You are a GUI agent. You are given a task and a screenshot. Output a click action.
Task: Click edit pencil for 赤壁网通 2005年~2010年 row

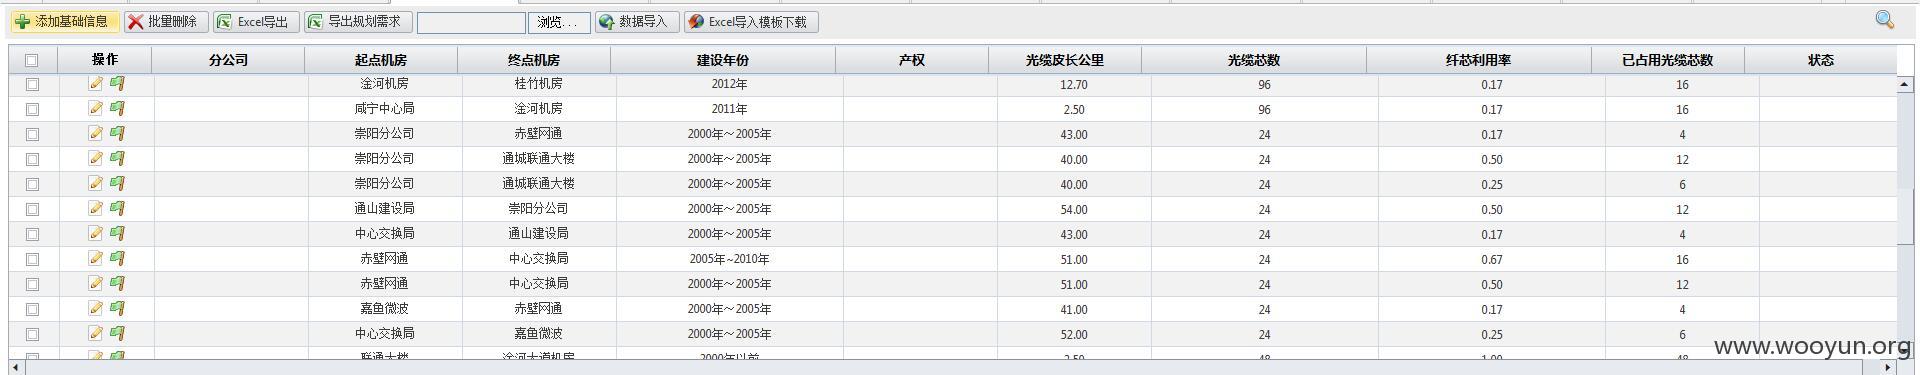pyautogui.click(x=96, y=258)
